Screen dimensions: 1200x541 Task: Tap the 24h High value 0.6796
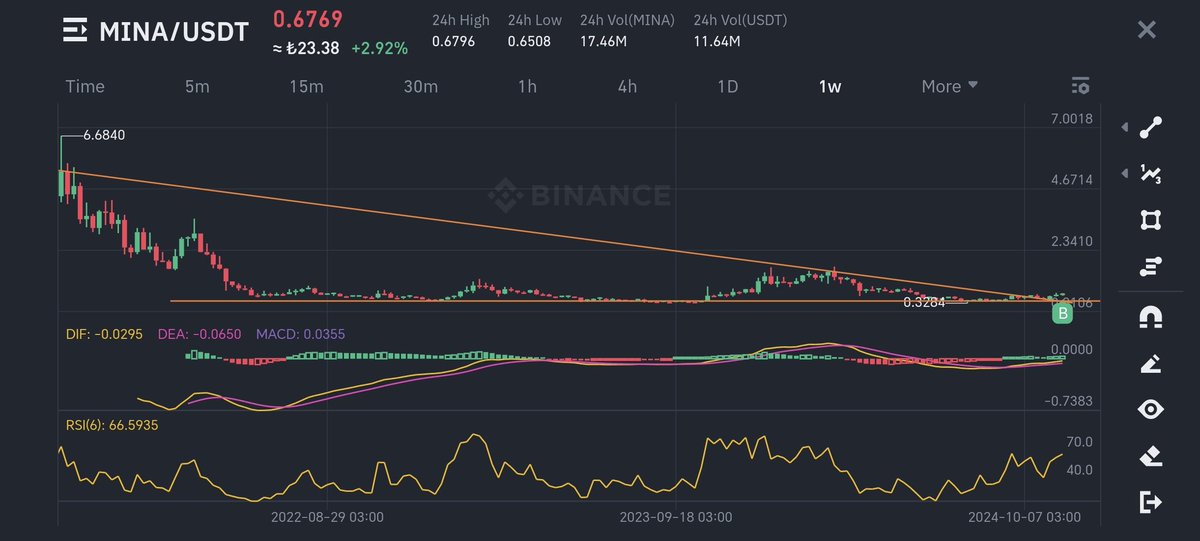(x=455, y=41)
